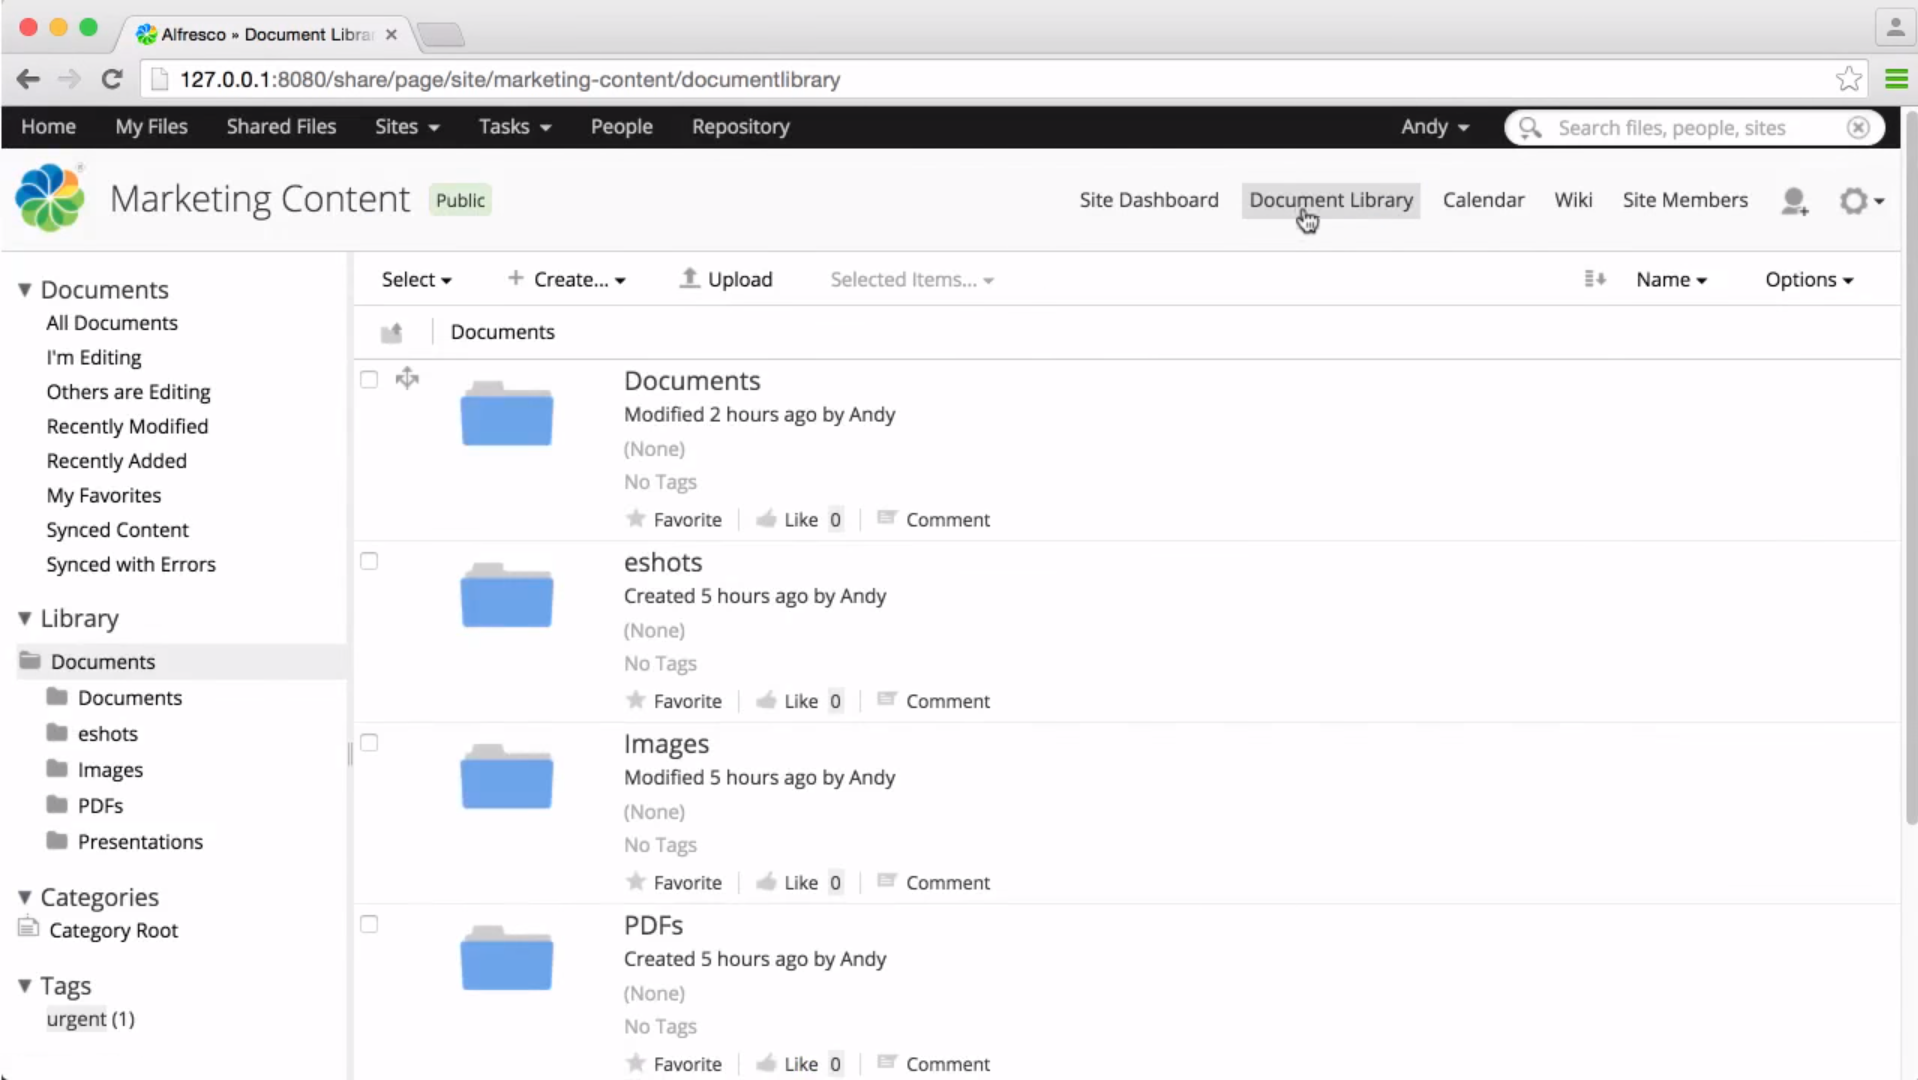
Task: Open the Documents folder thumbnail
Action: (x=506, y=414)
